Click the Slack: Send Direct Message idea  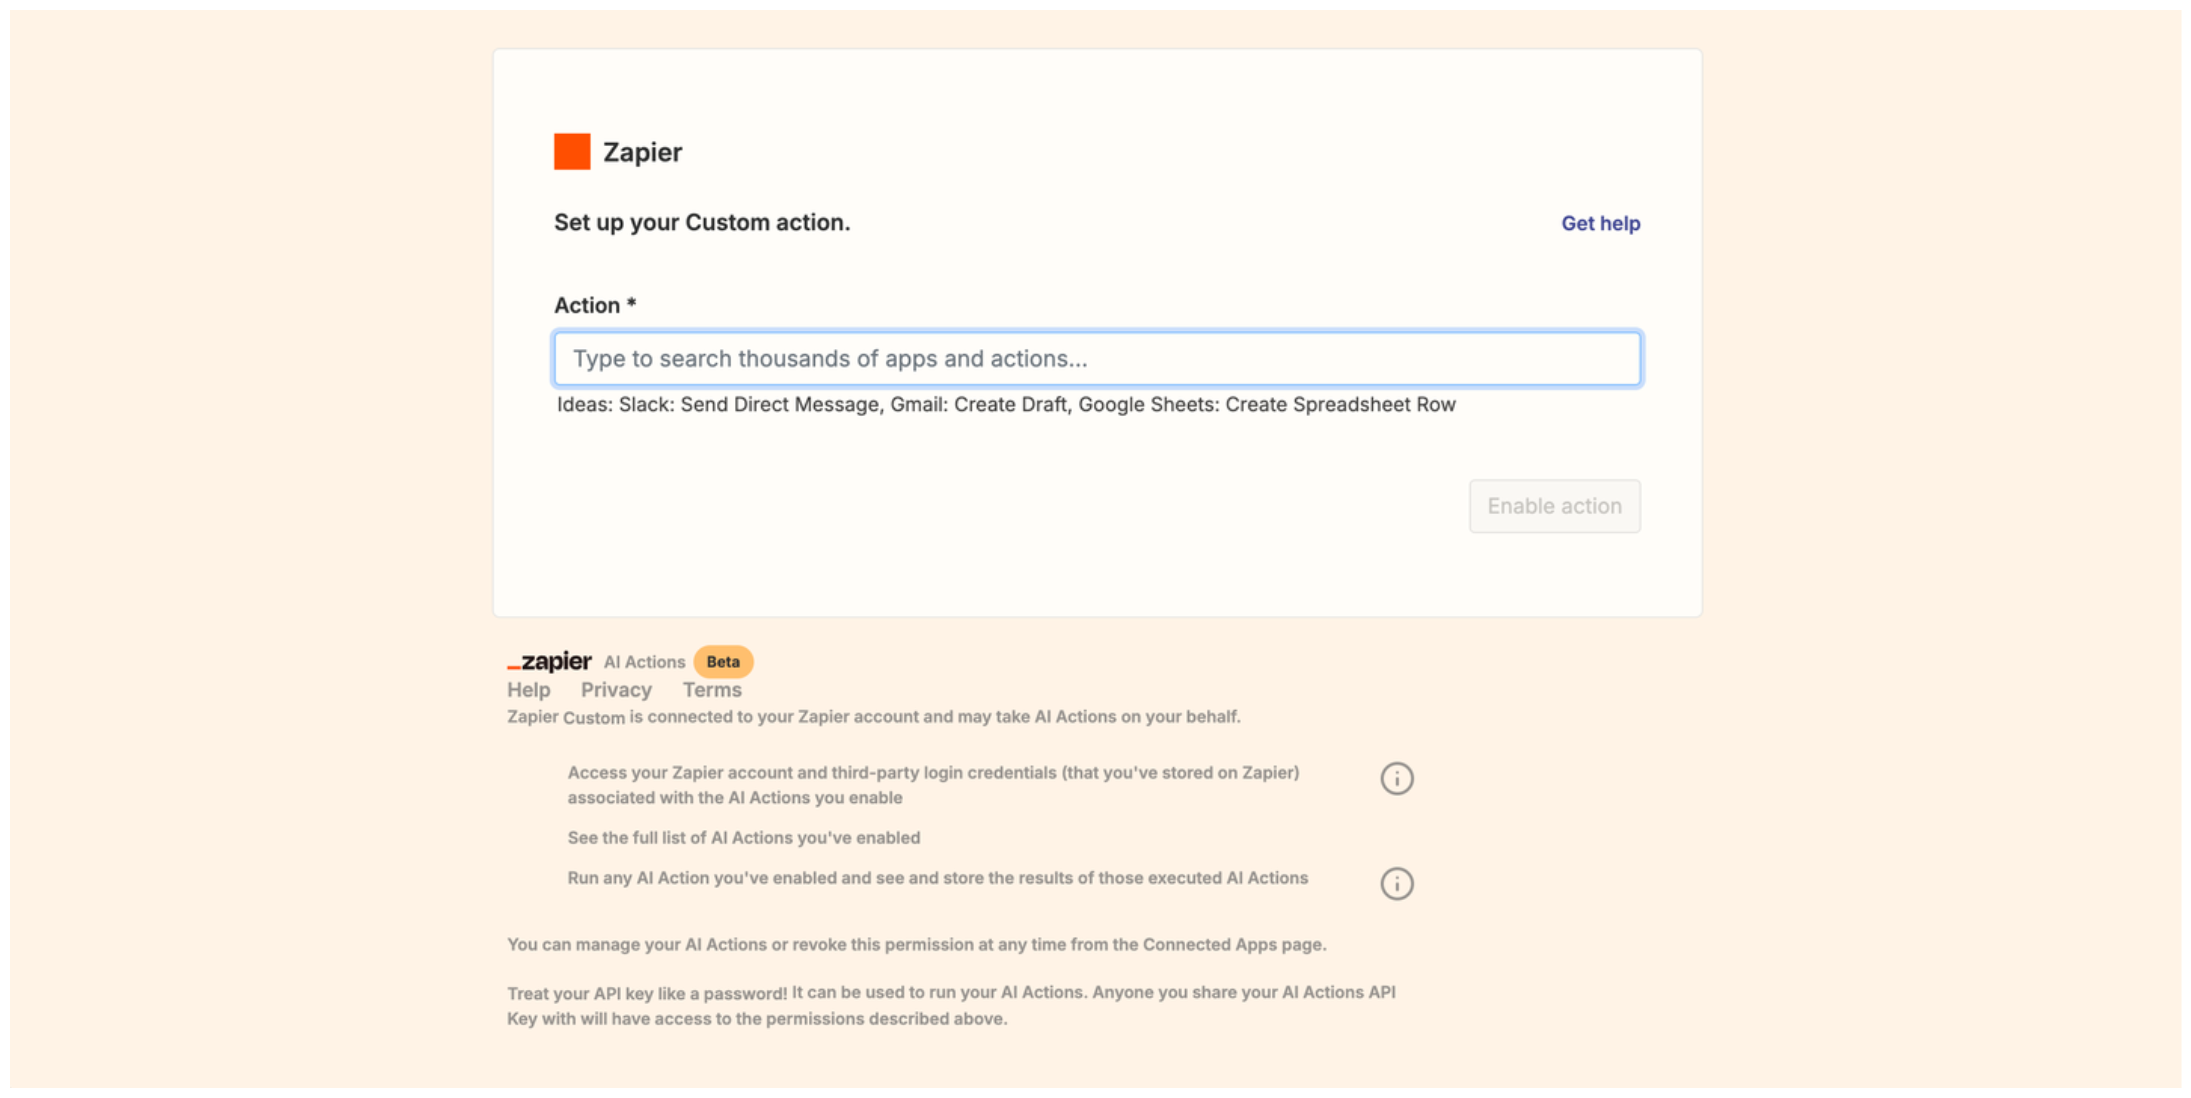(x=748, y=405)
